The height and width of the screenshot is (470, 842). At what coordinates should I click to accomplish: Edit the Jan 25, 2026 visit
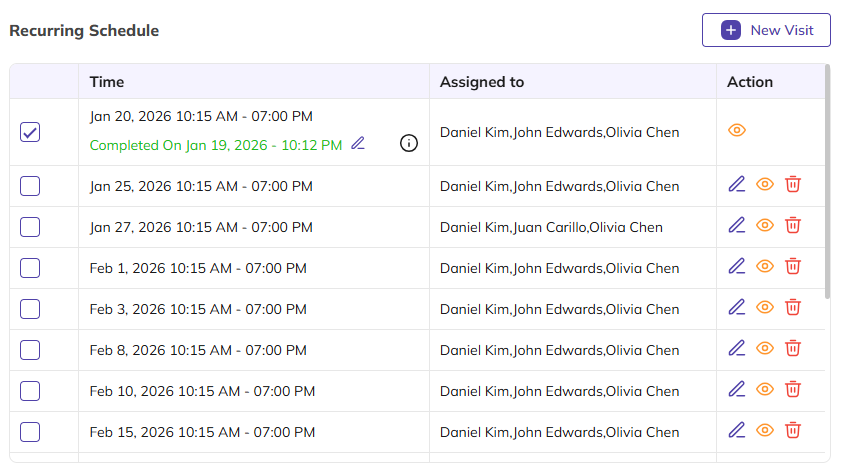pyautogui.click(x=737, y=184)
